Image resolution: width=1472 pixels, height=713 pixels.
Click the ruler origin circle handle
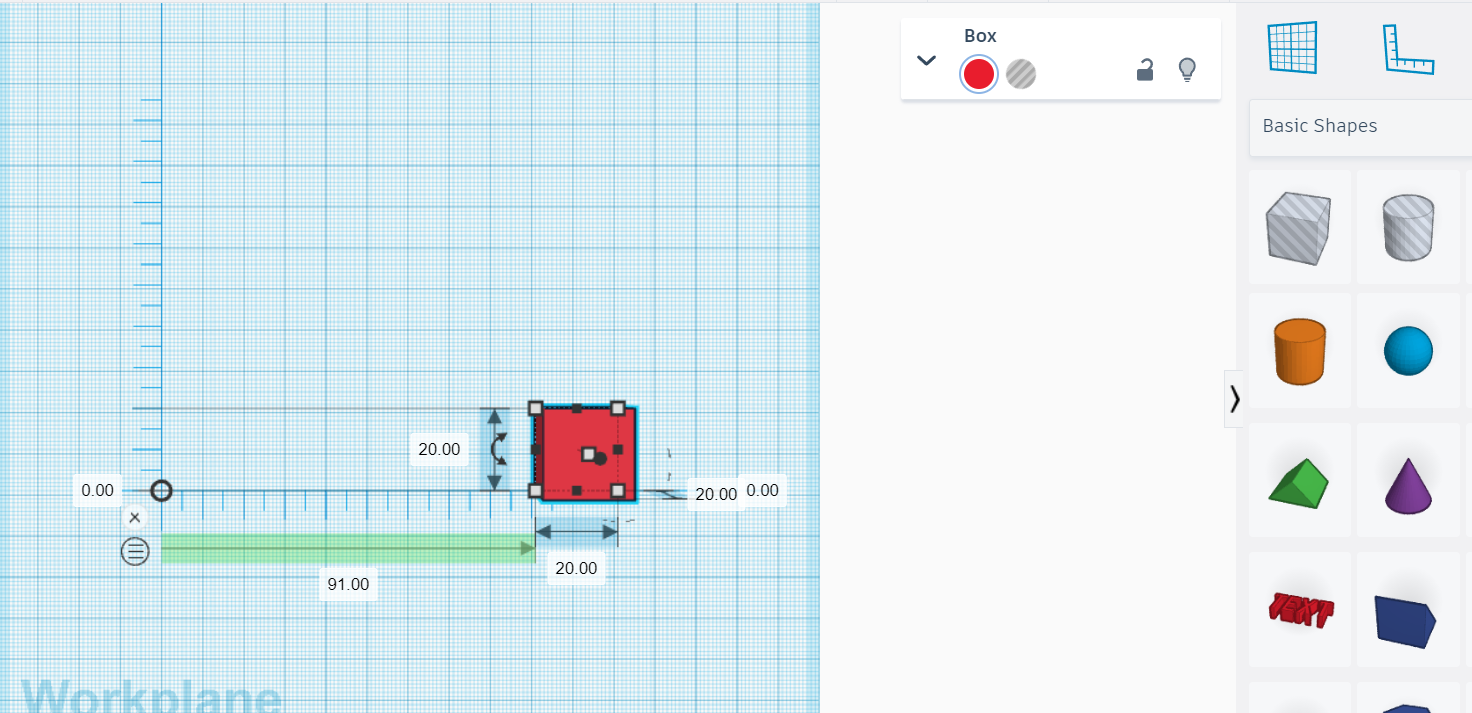pyautogui.click(x=161, y=491)
